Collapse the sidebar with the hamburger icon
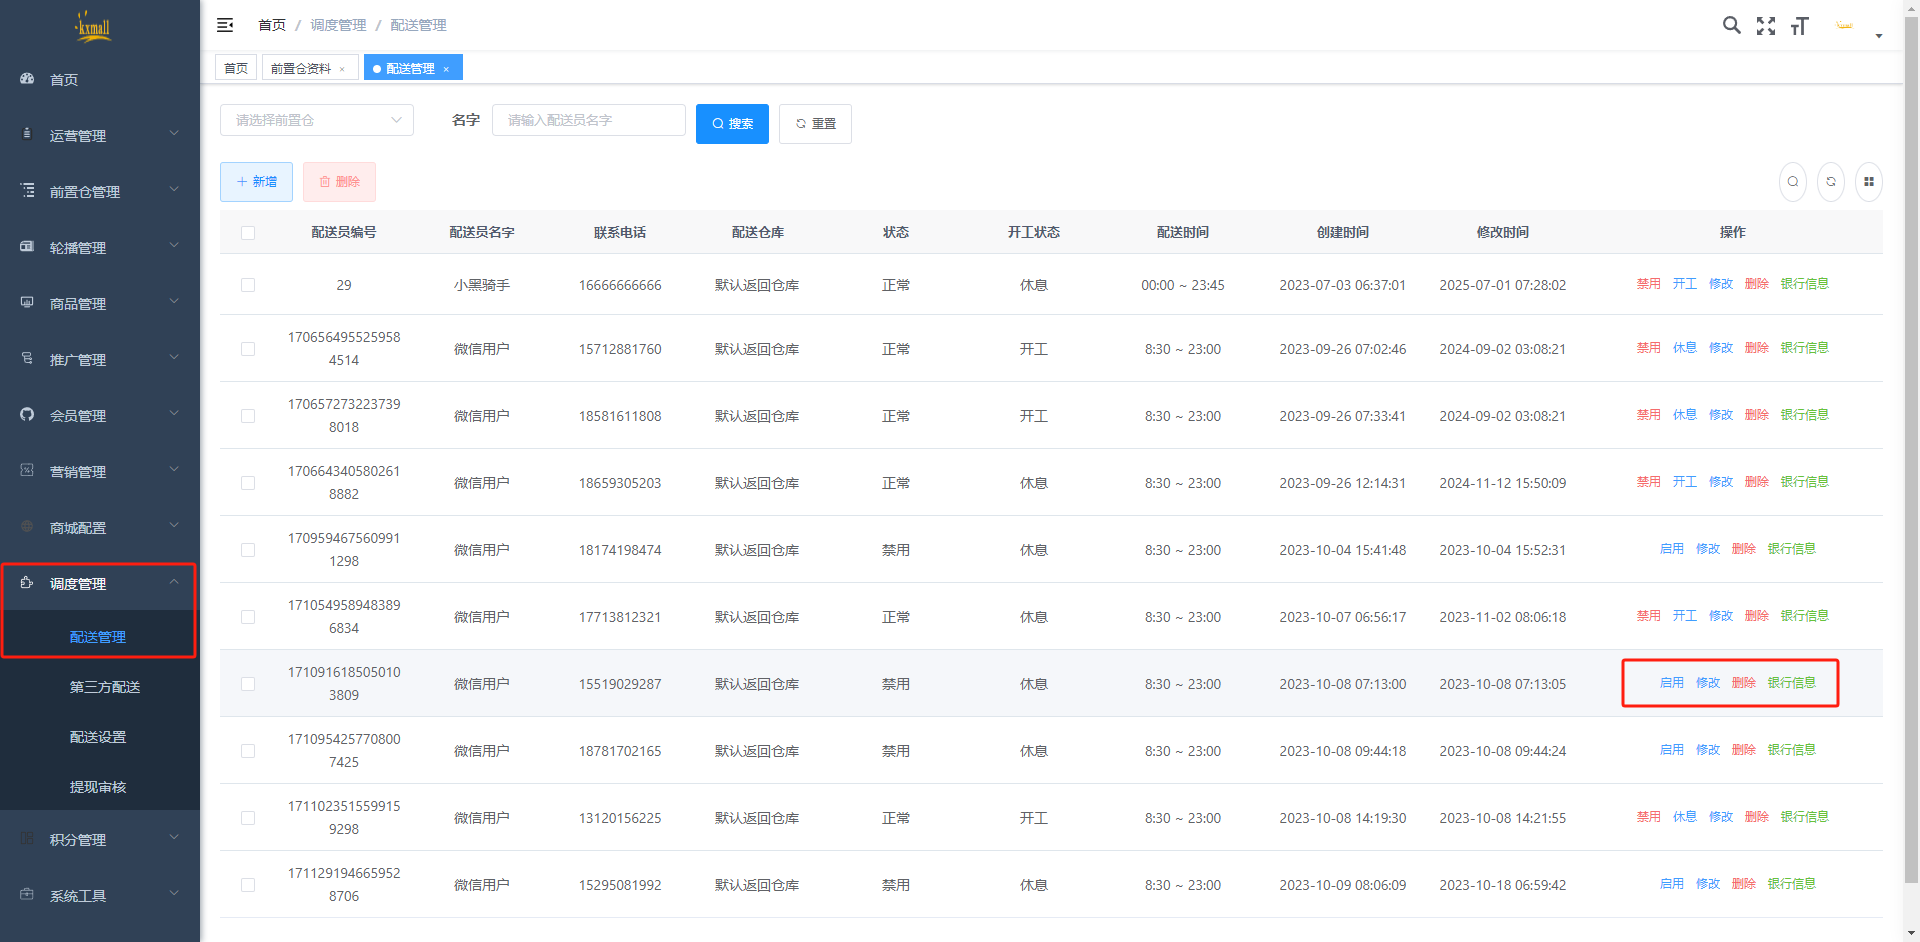Image resolution: width=1920 pixels, height=942 pixels. point(225,25)
